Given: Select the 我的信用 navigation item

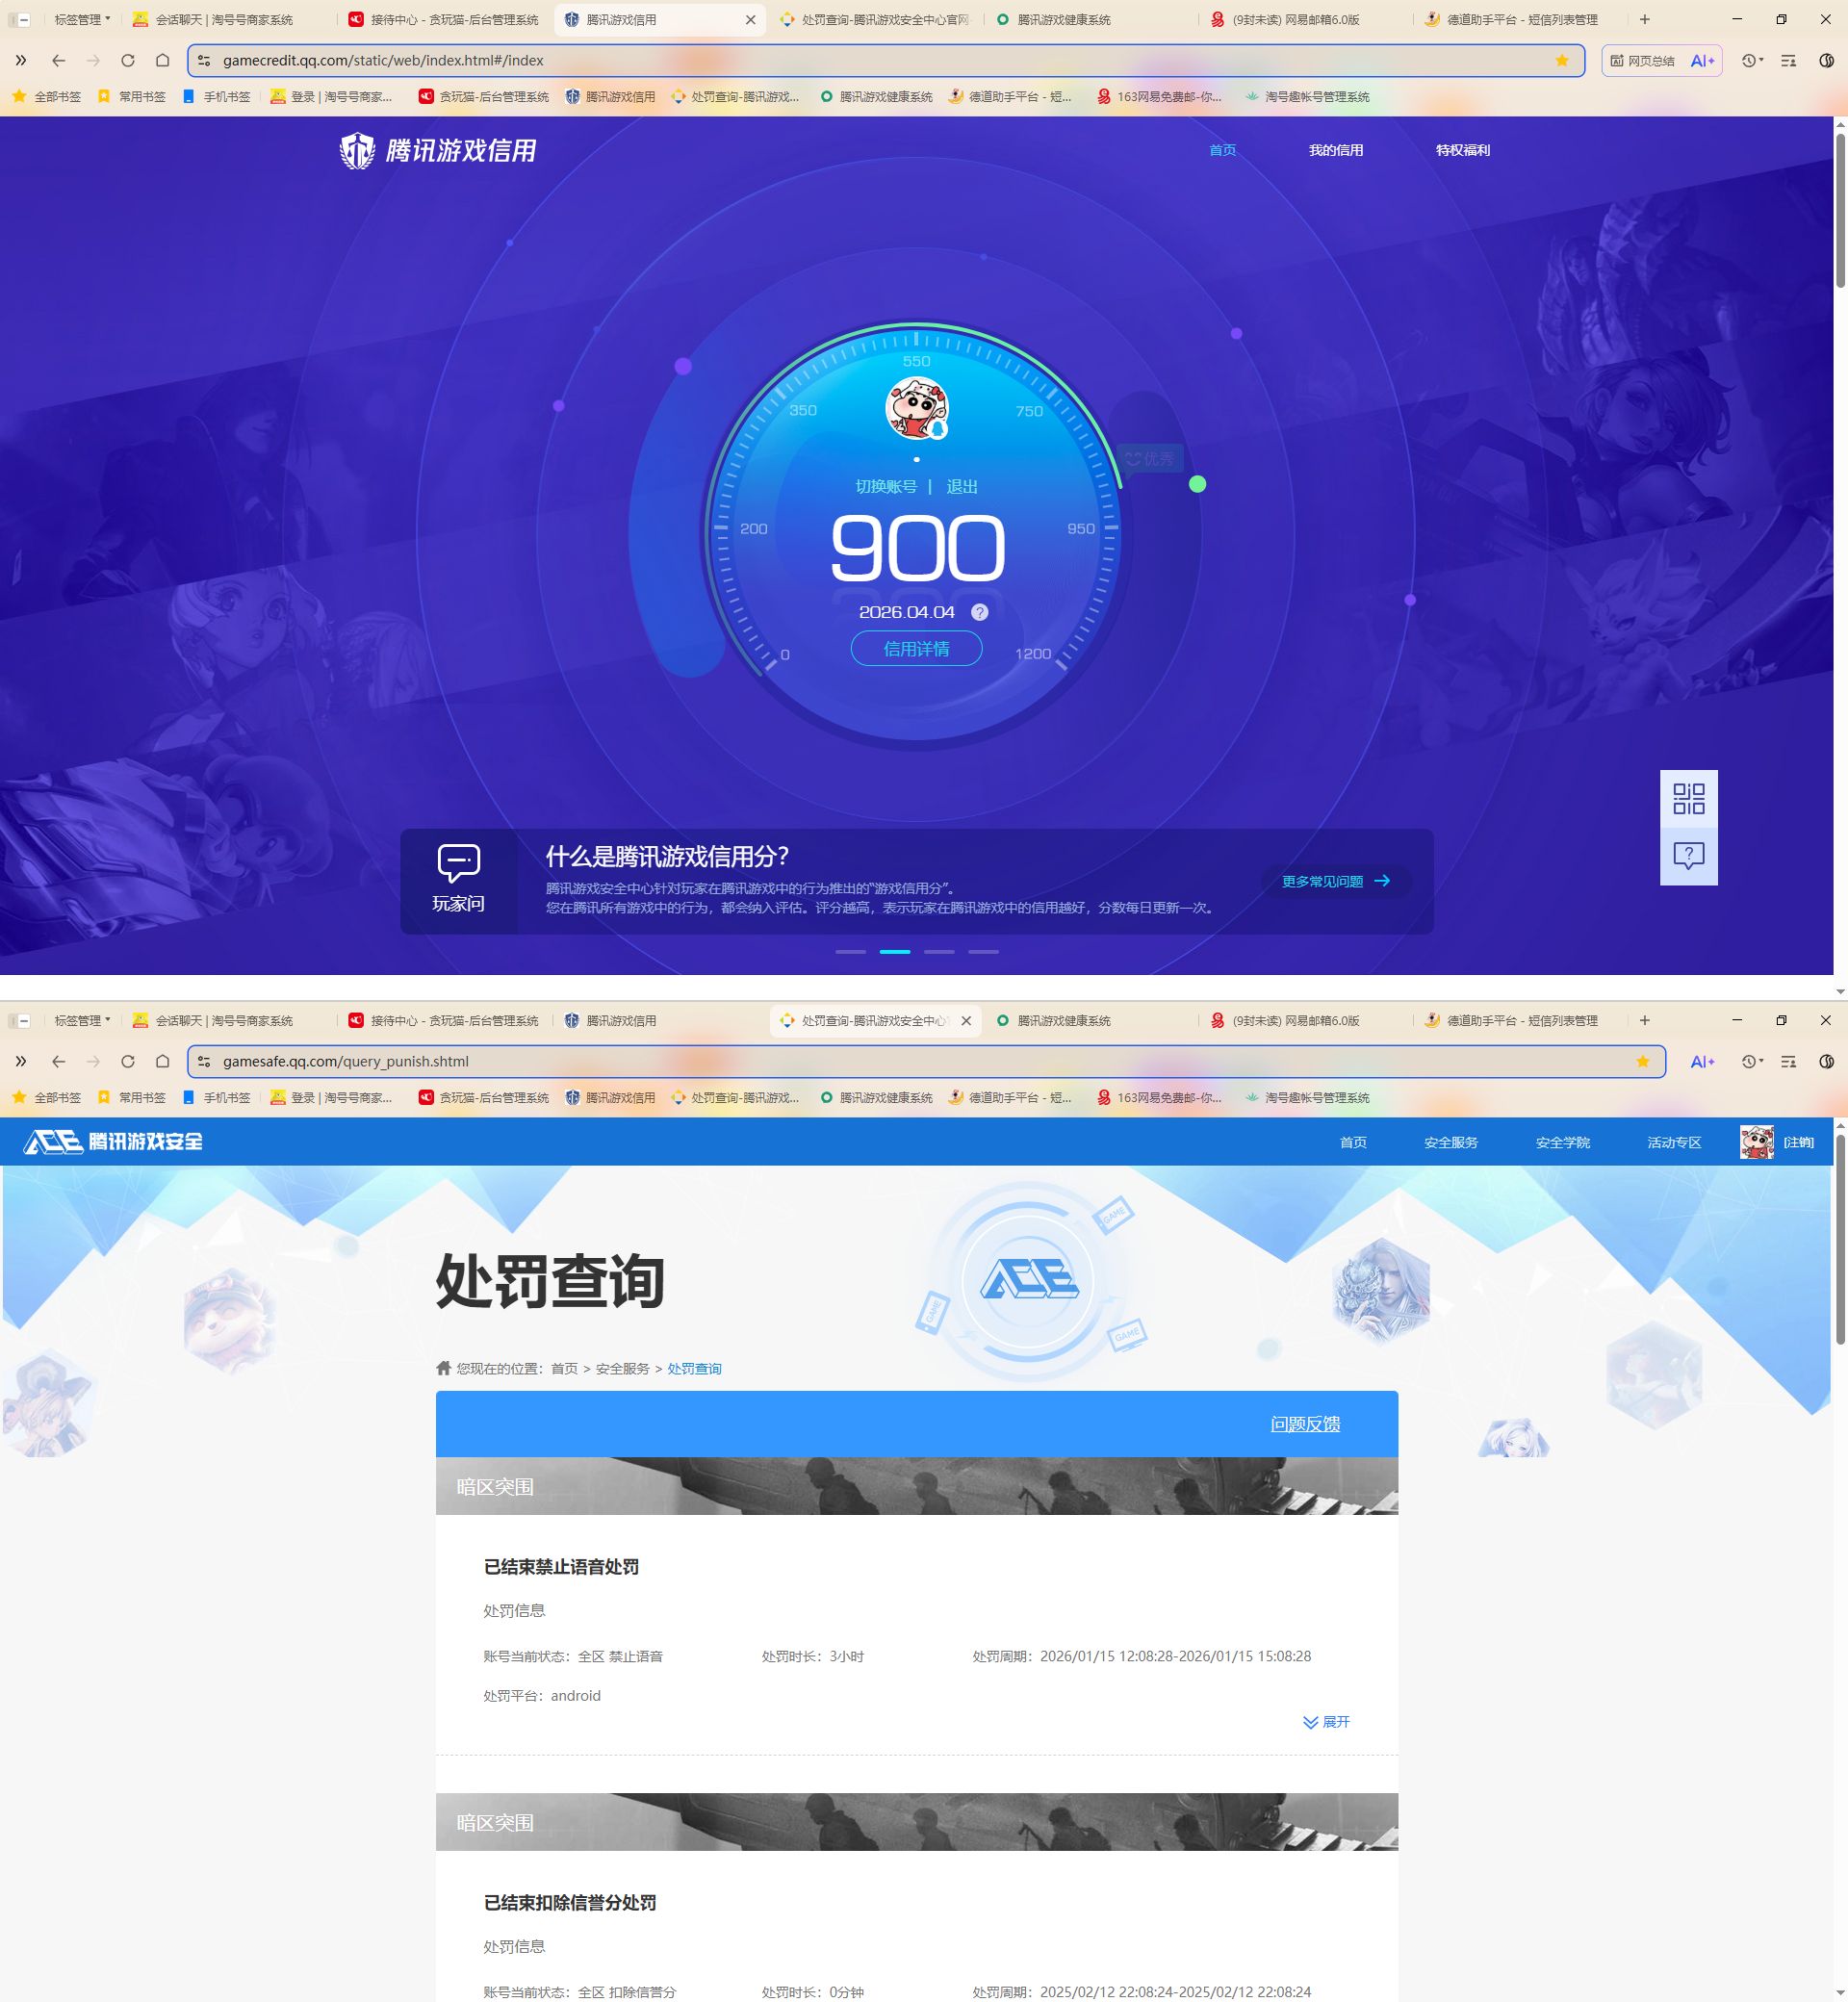Looking at the screenshot, I should coord(1338,150).
